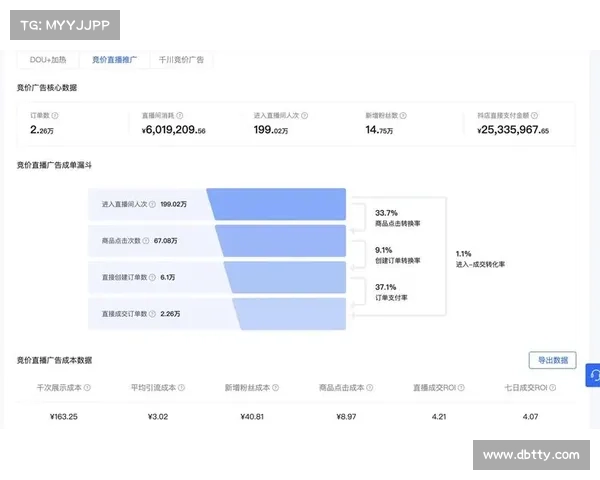Click the ¥8.97 product click cost
This screenshot has width=600, height=480.
pyautogui.click(x=346, y=416)
